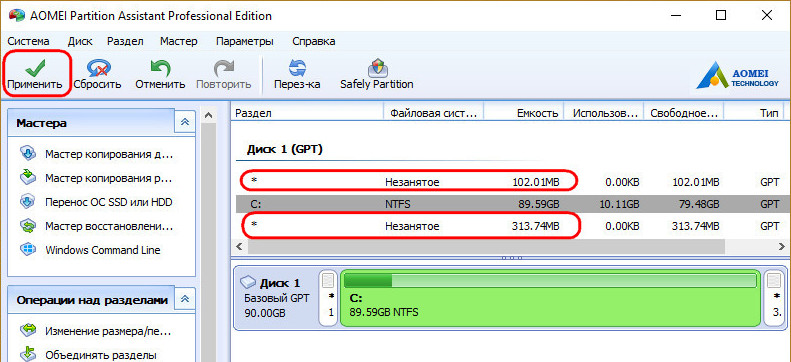Click the Диск 1 (GPT) group header
This screenshot has height=362, width=791.
[285, 149]
